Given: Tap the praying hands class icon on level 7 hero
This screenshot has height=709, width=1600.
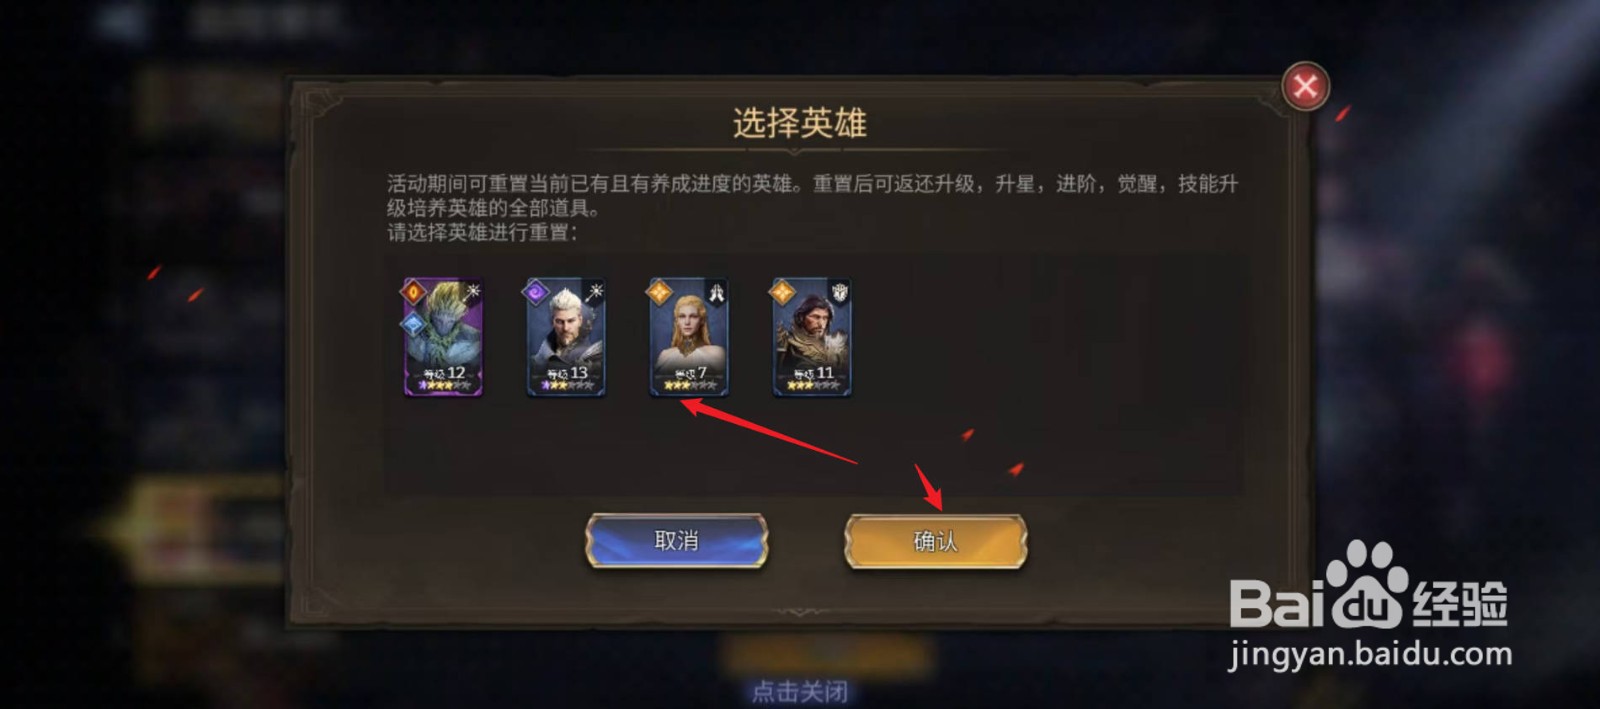Looking at the screenshot, I should (x=716, y=292).
